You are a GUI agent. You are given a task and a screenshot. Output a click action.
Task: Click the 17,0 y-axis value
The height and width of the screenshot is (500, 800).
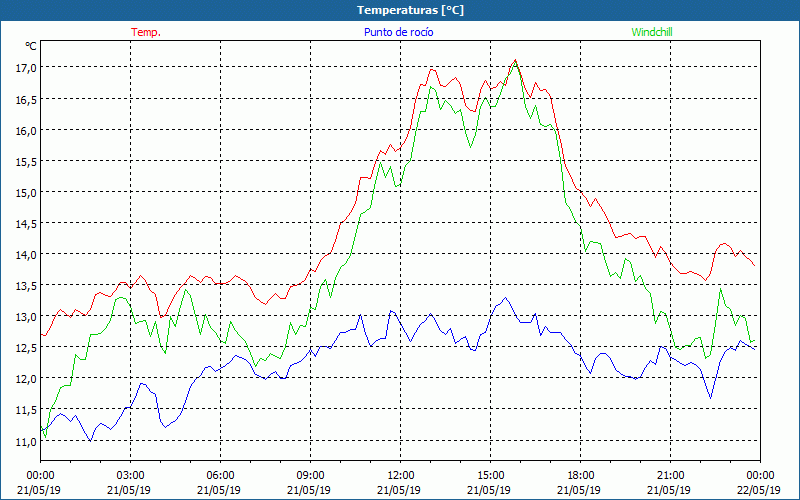(x=26, y=68)
